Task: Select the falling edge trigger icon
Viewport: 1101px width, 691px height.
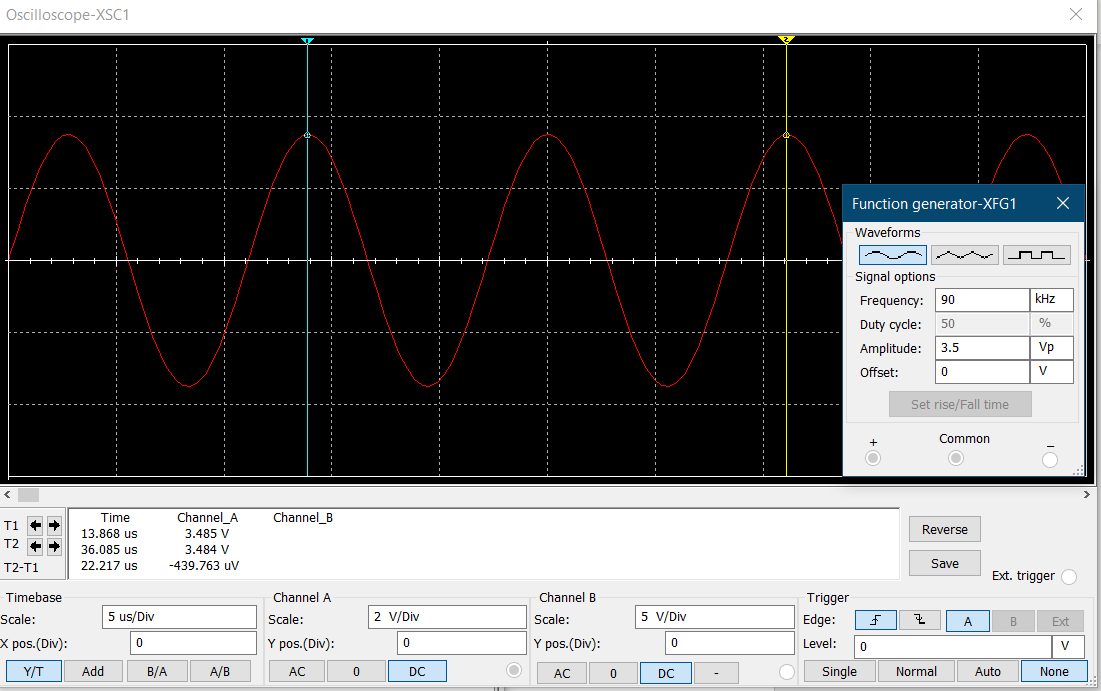Action: tap(918, 620)
